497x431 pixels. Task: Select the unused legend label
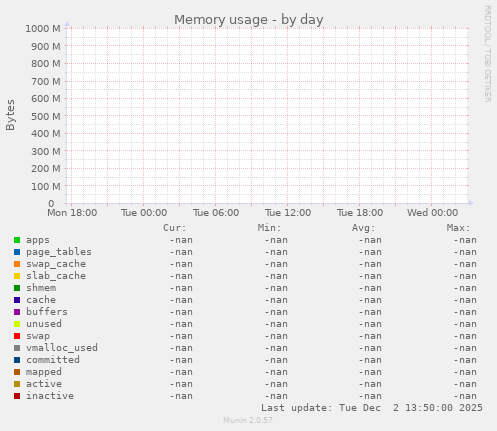pos(44,324)
